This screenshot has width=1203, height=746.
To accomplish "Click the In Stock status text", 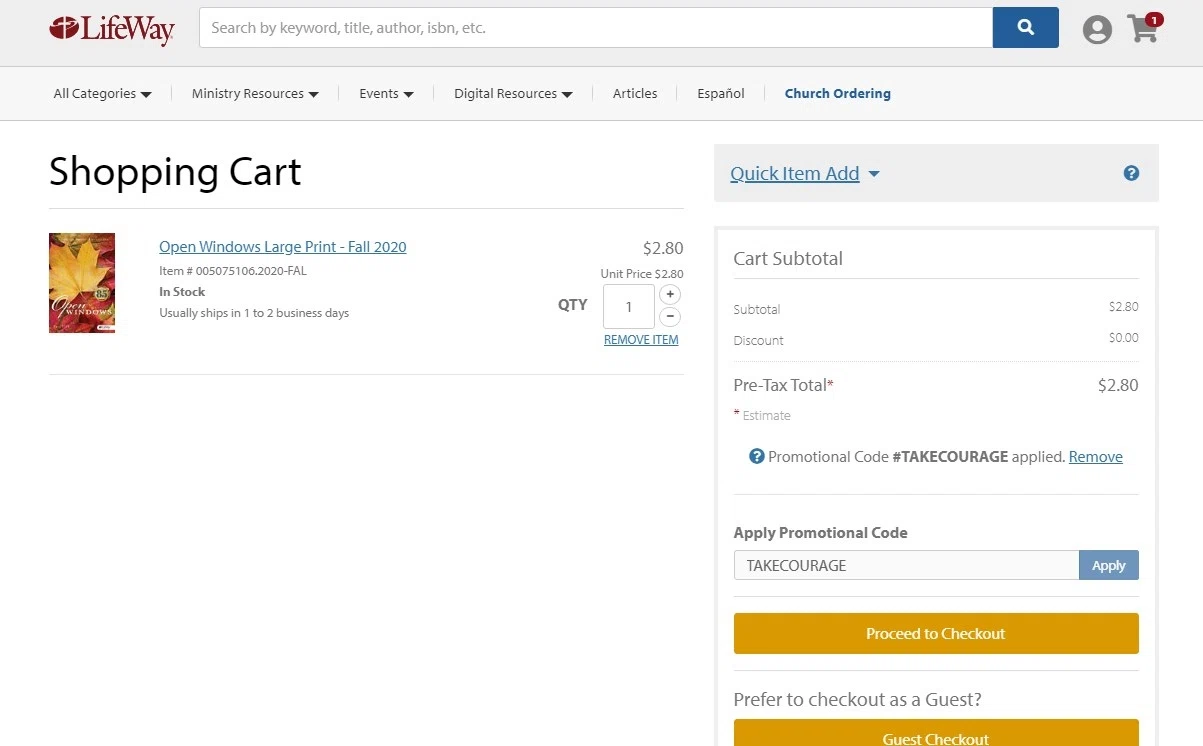I will [x=182, y=292].
